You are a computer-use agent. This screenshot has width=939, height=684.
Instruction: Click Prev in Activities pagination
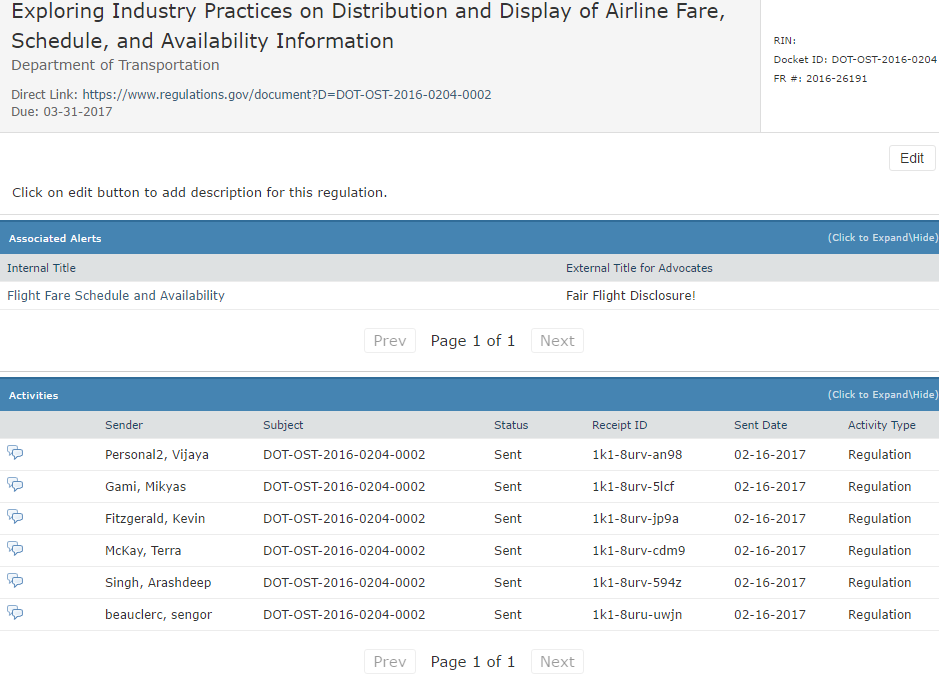(x=390, y=662)
